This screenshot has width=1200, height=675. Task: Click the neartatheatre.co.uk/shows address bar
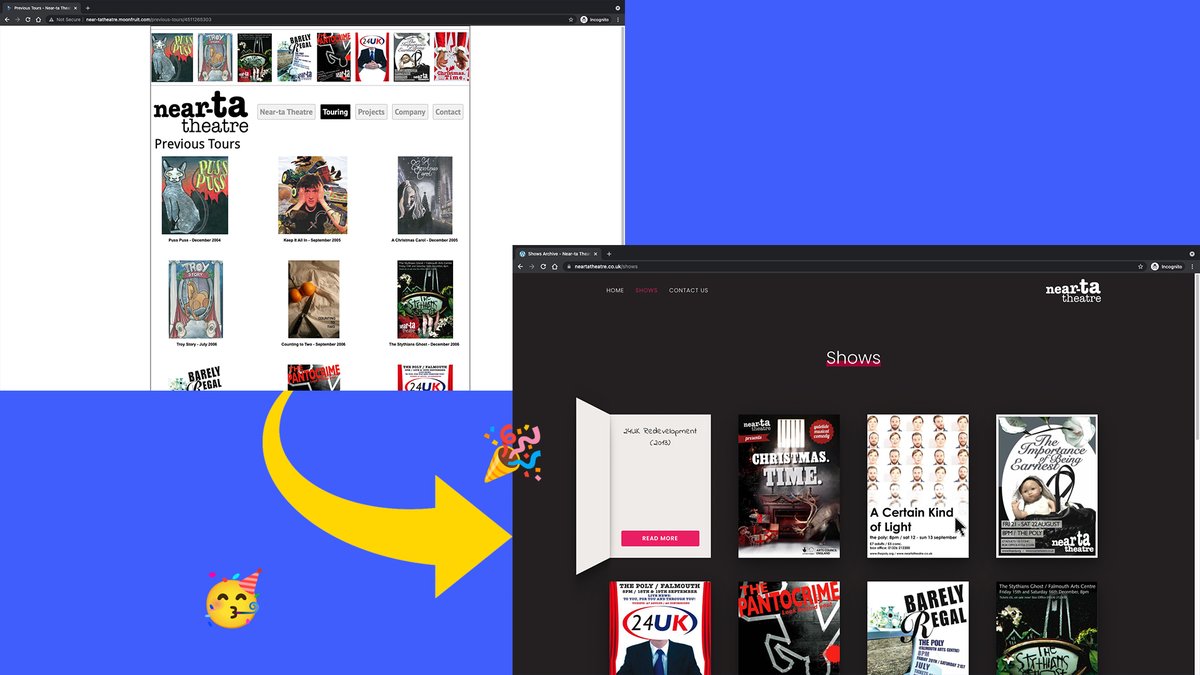(853, 266)
